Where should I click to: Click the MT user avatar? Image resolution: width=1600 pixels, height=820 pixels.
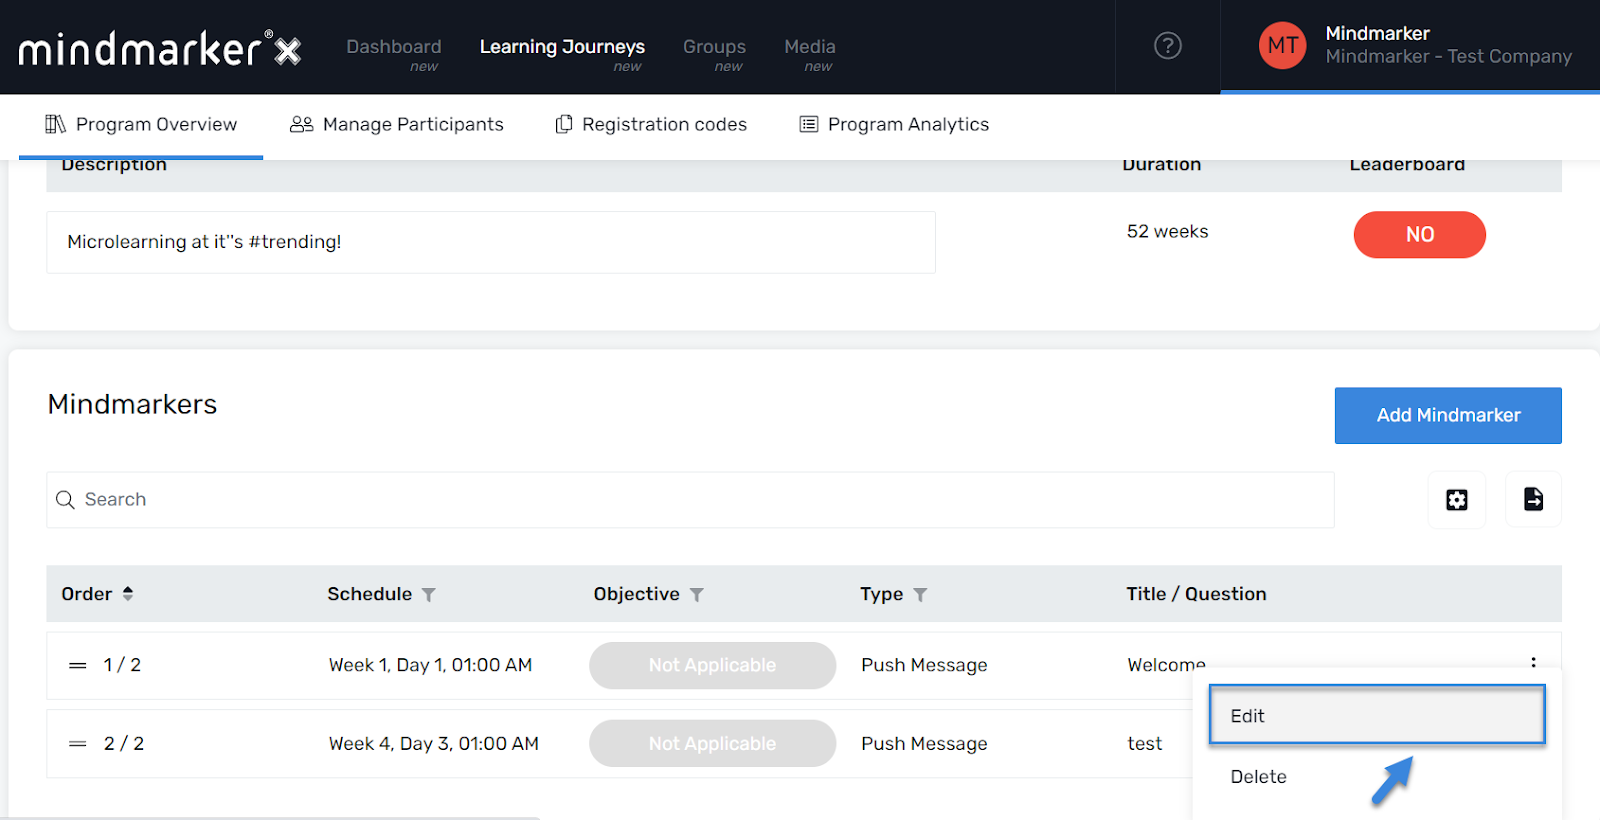[x=1282, y=46]
